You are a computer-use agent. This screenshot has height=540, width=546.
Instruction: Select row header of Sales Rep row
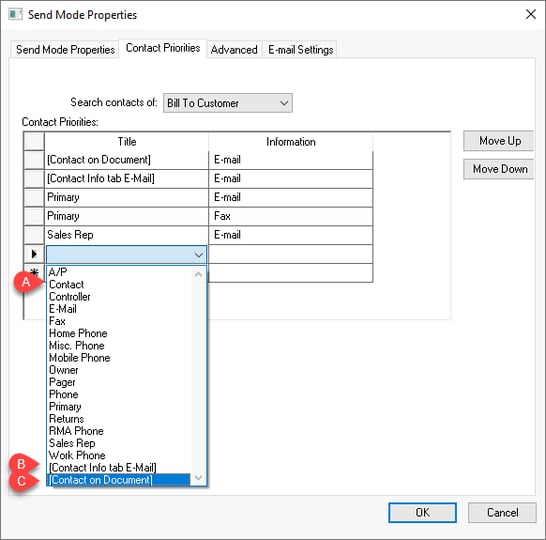click(x=34, y=235)
